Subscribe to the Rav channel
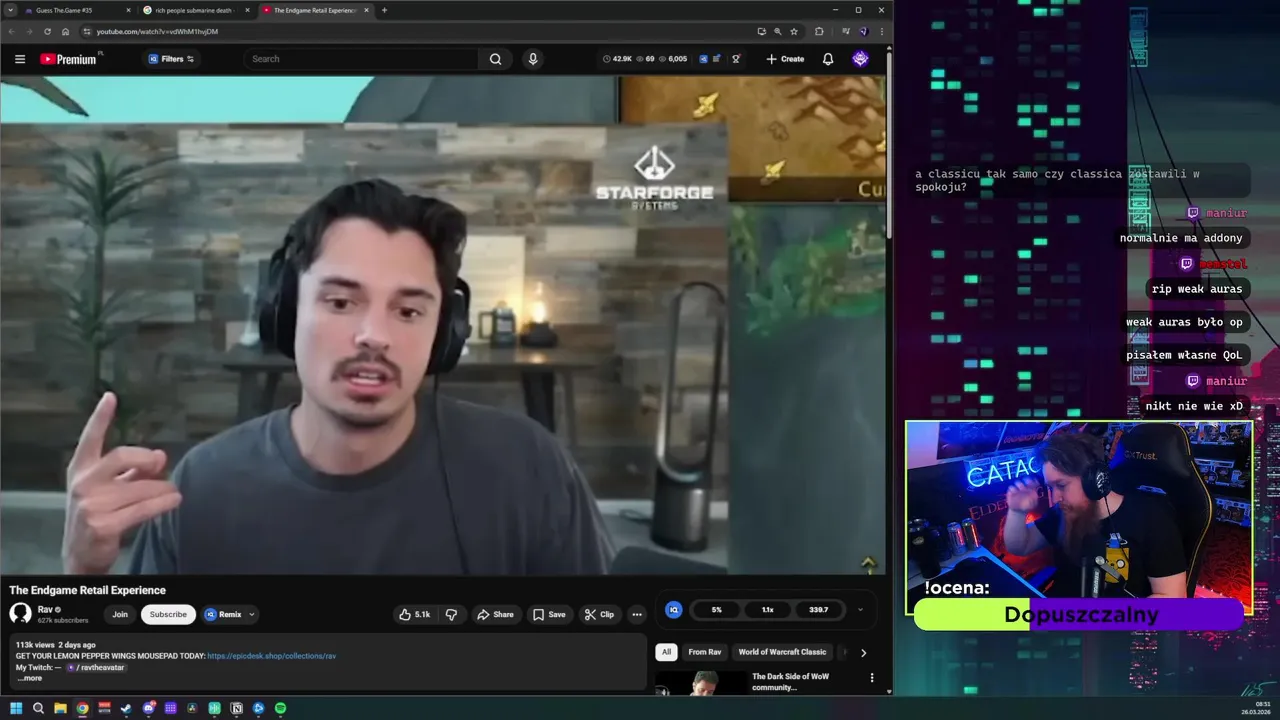1280x720 pixels. point(168,614)
